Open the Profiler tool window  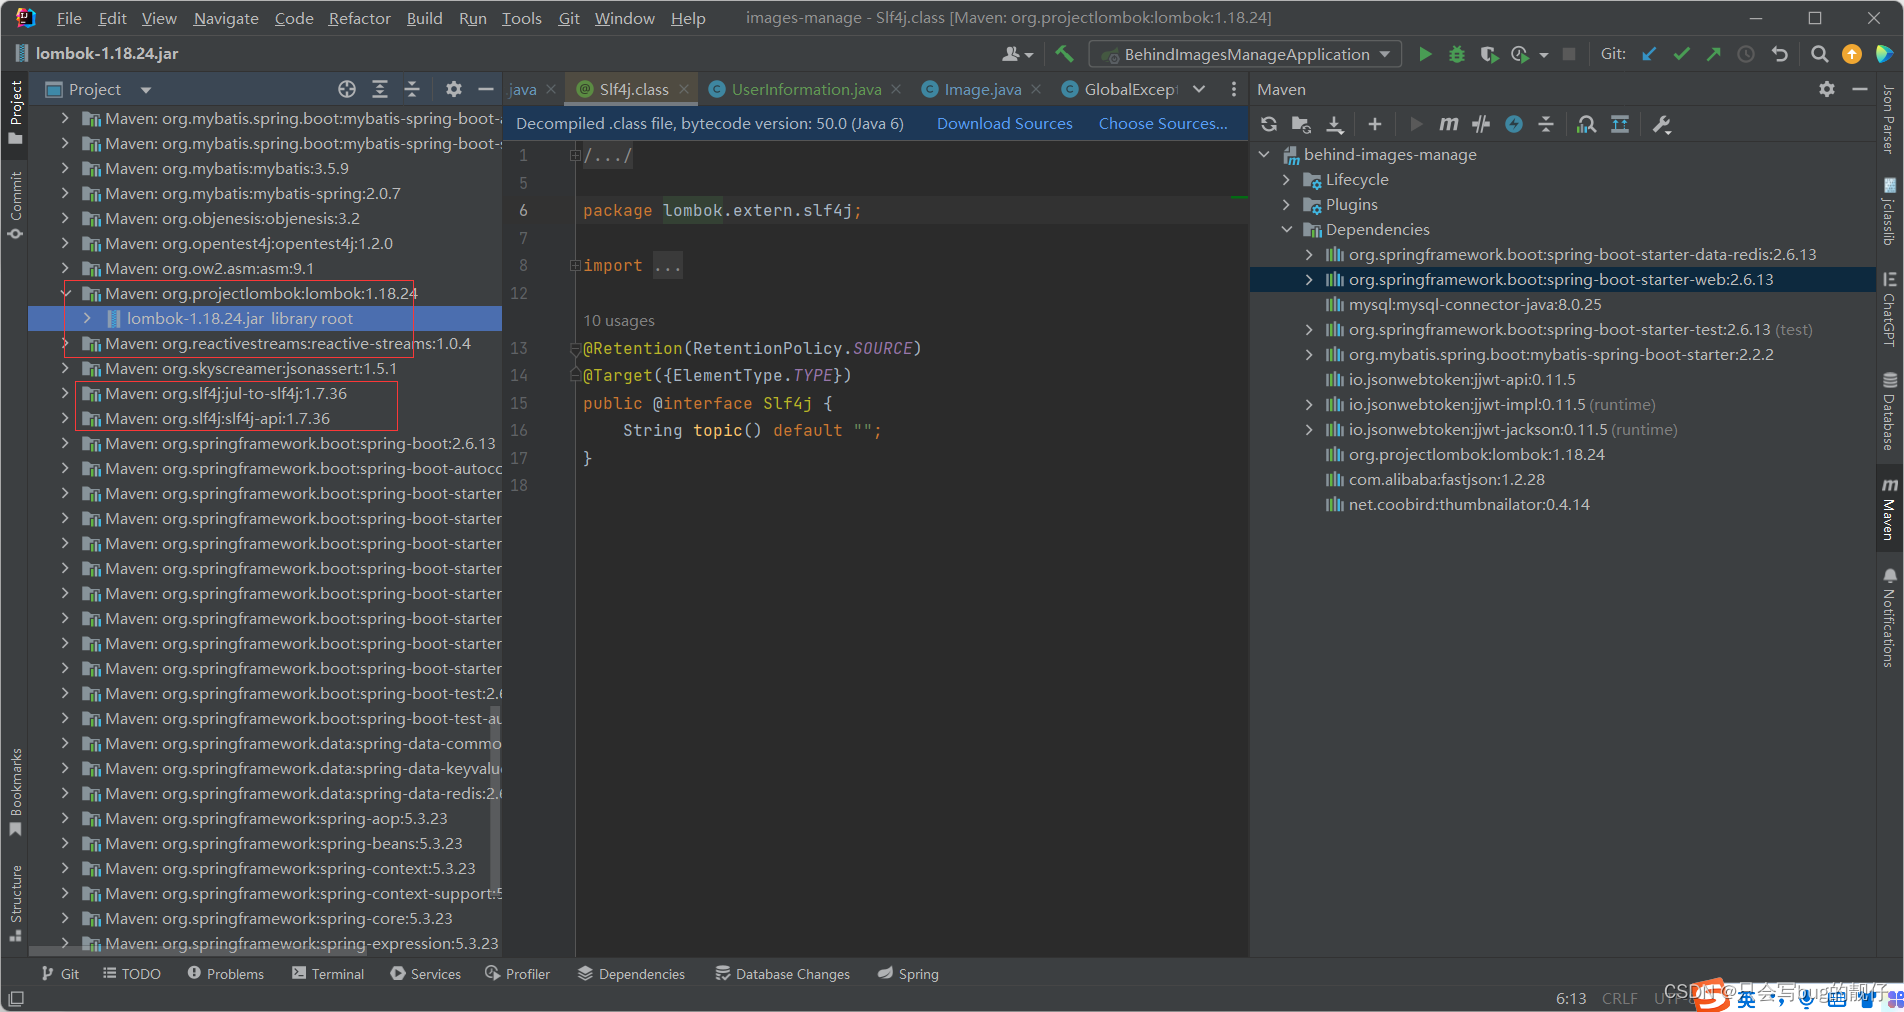[517, 974]
